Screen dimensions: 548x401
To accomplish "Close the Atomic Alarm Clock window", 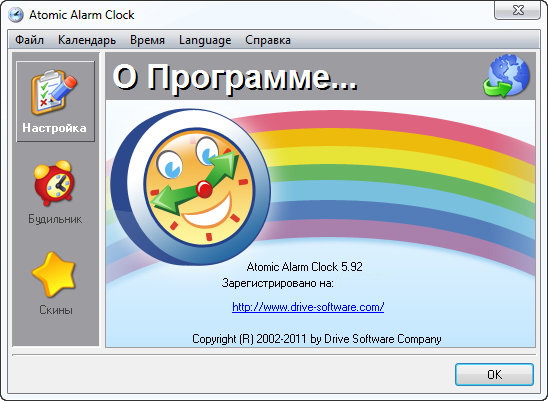I will pos(517,10).
